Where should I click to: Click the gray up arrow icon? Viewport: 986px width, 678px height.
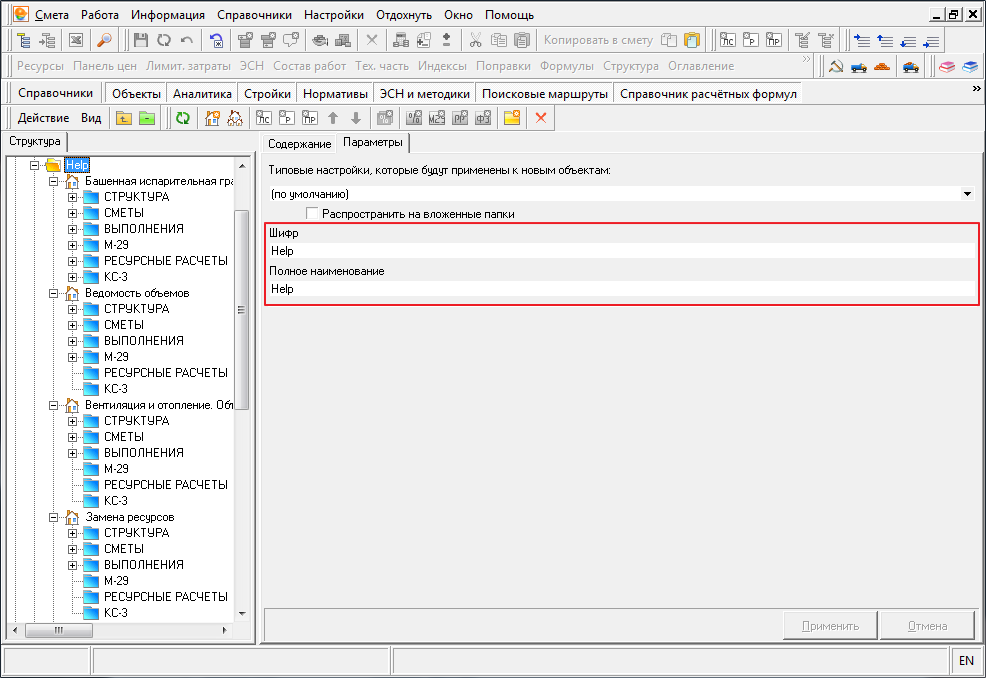pos(333,118)
